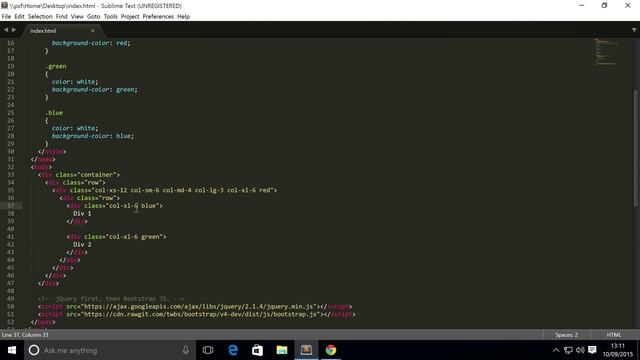Click the Cortana search box
640x360 pixels.
click(110, 350)
